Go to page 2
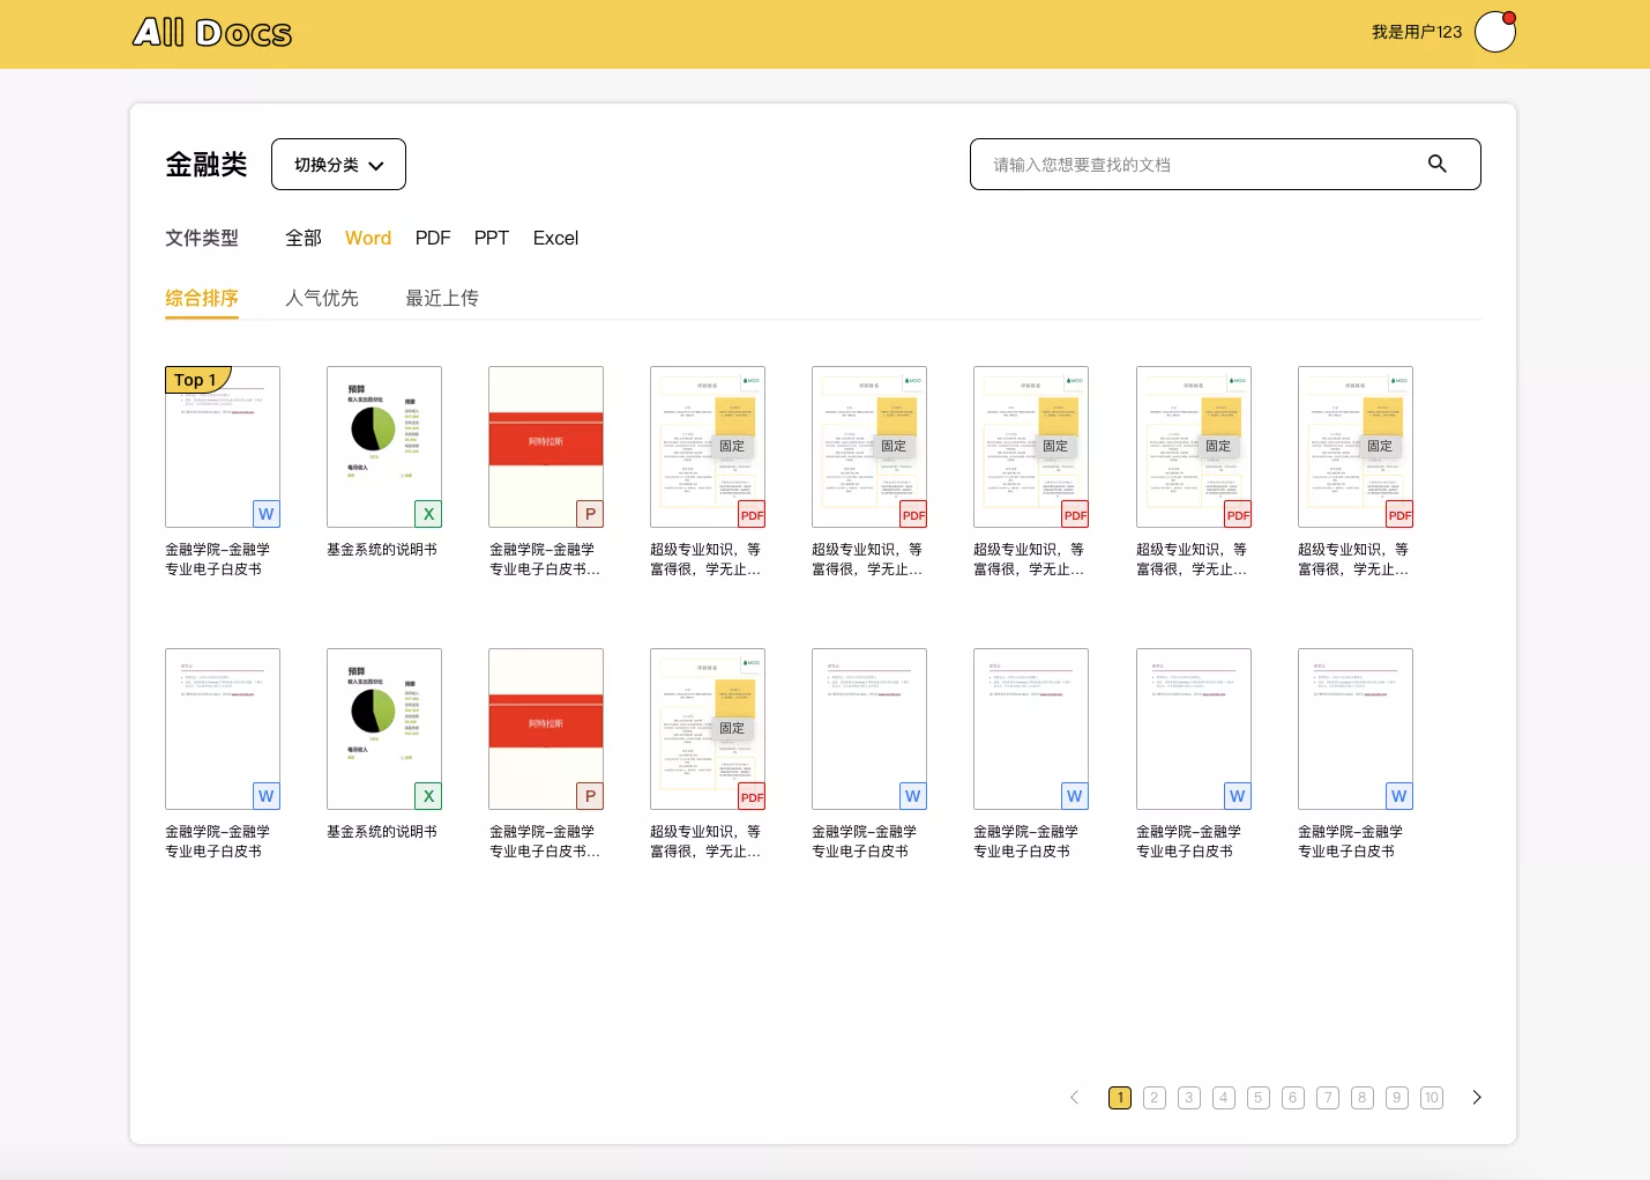This screenshot has height=1180, width=1650. 1154,1098
